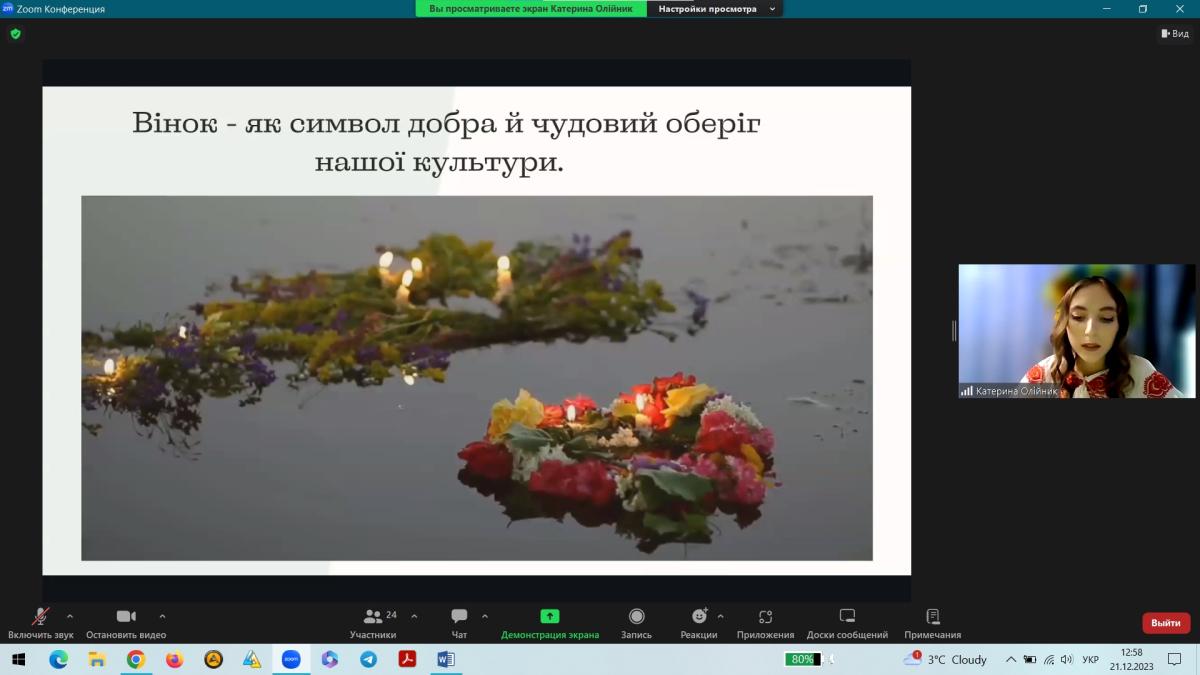Stop video using the camera toggle

[126, 617]
